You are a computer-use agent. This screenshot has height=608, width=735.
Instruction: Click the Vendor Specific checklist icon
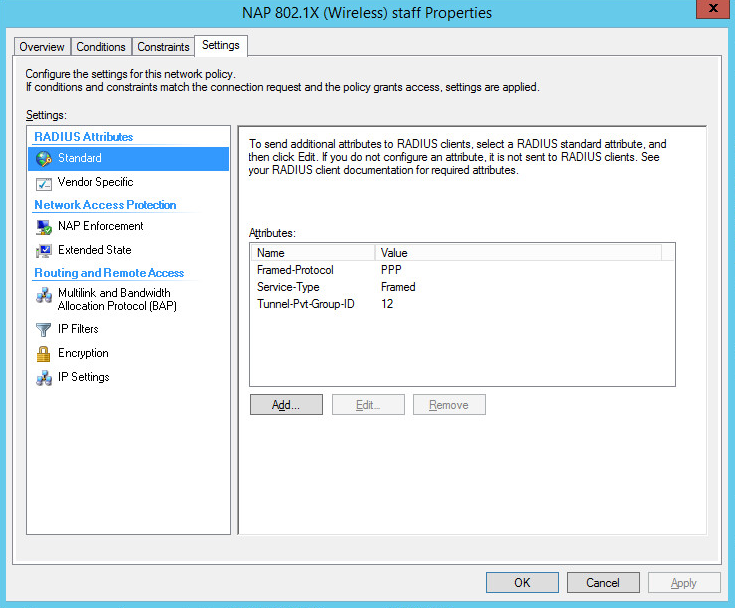pos(44,184)
